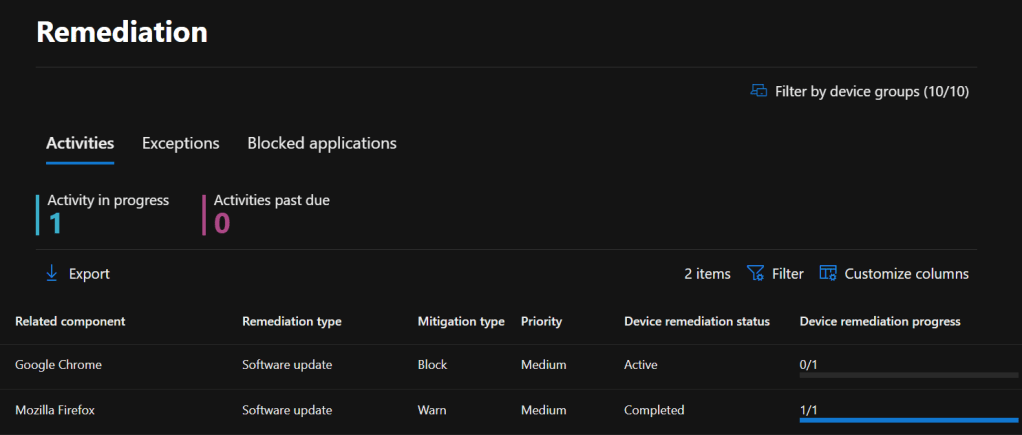This screenshot has width=1022, height=435.
Task: Click the Mozilla Firefox 1/1 progress bar
Action: pyautogui.click(x=908, y=421)
